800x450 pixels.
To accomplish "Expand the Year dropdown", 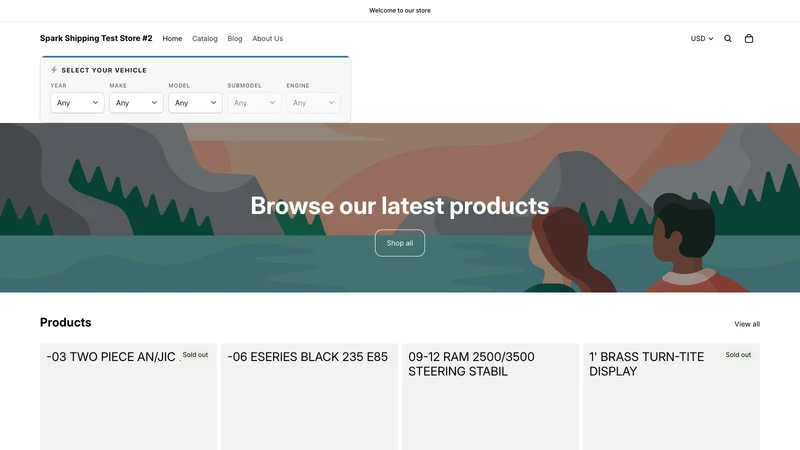I will (77, 103).
